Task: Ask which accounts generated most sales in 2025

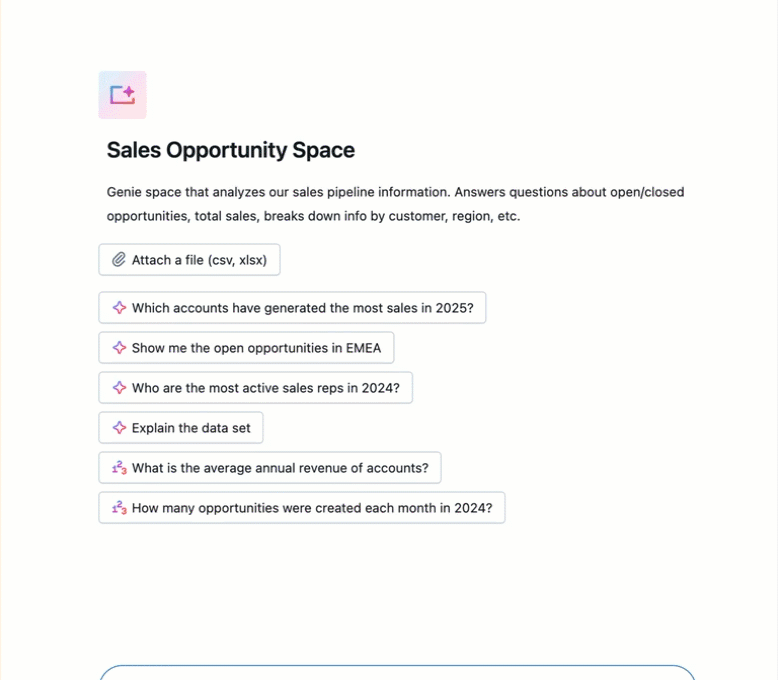Action: [302, 308]
